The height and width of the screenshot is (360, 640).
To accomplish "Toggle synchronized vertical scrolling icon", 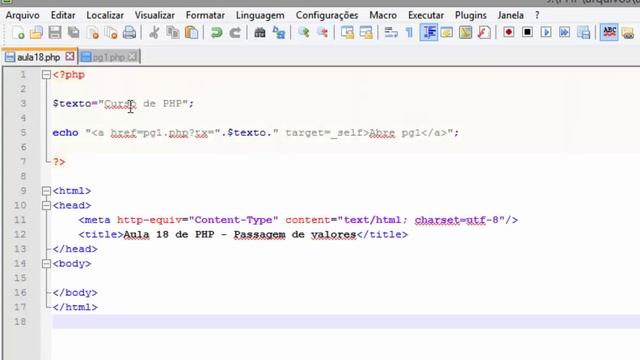I will click(x=347, y=32).
